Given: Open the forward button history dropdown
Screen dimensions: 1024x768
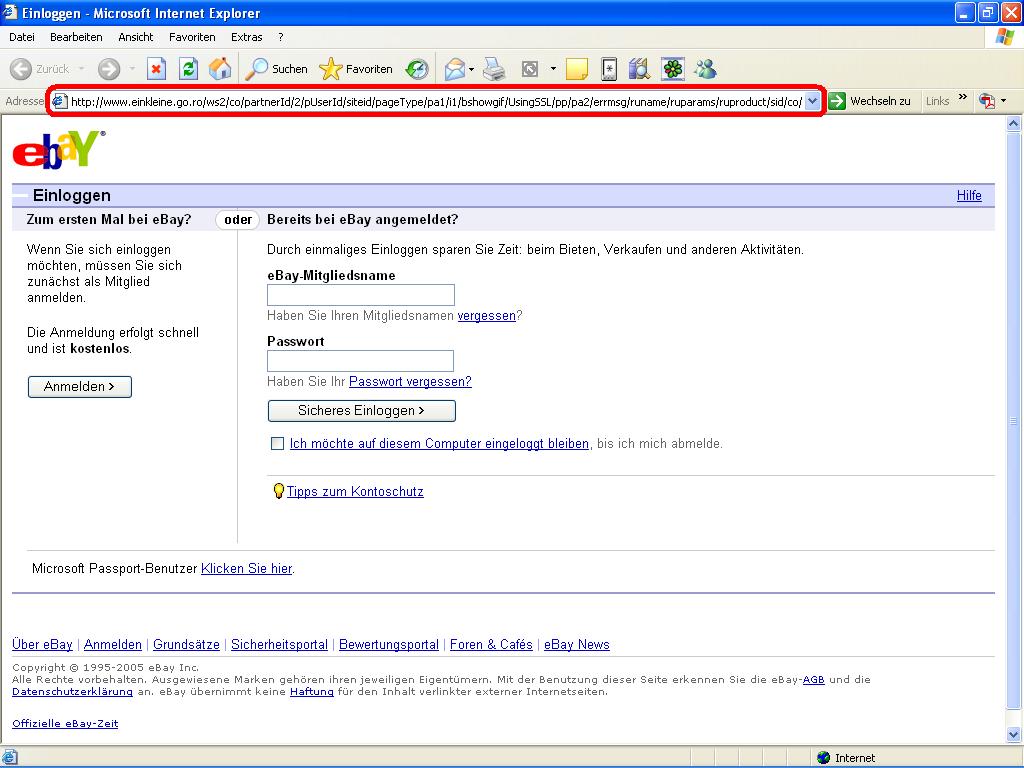Looking at the screenshot, I should (x=132, y=69).
